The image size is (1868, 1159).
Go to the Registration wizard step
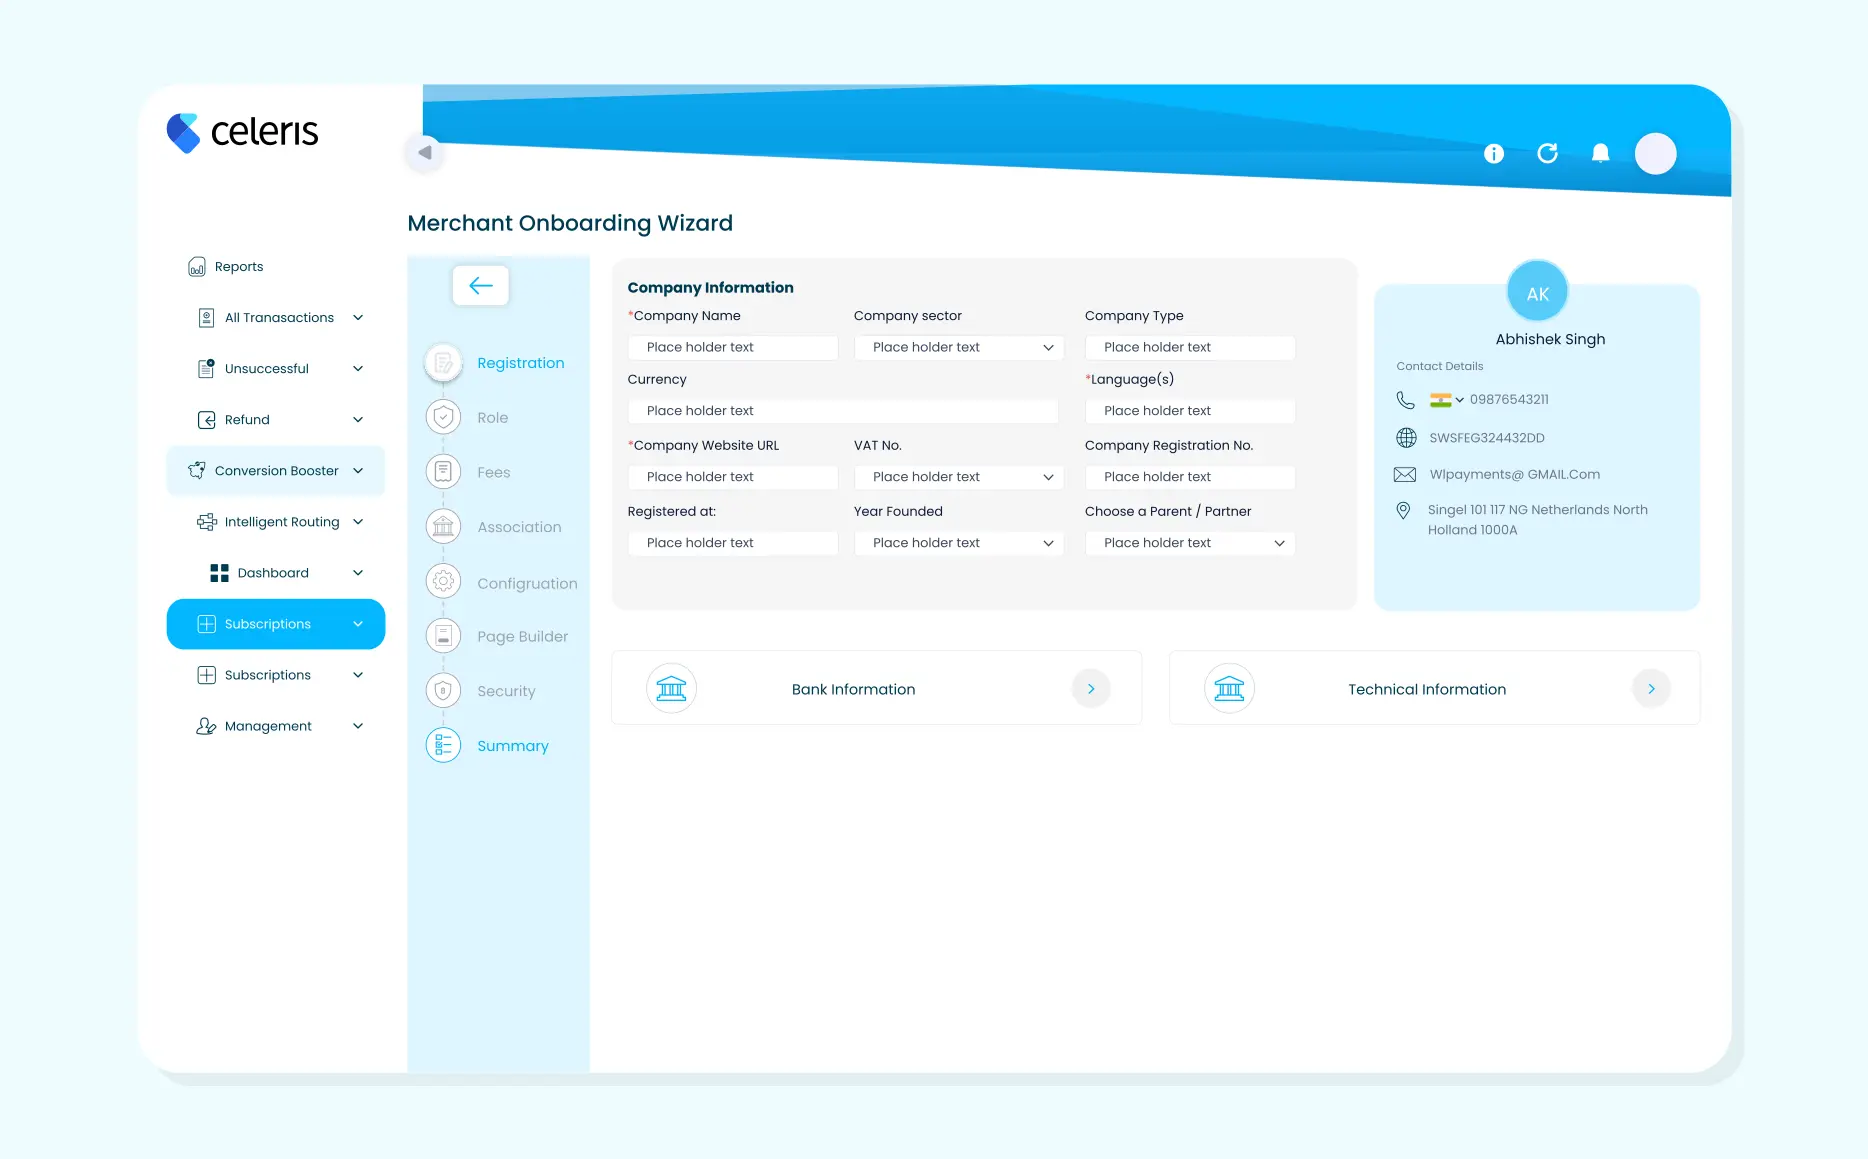pyautogui.click(x=520, y=363)
